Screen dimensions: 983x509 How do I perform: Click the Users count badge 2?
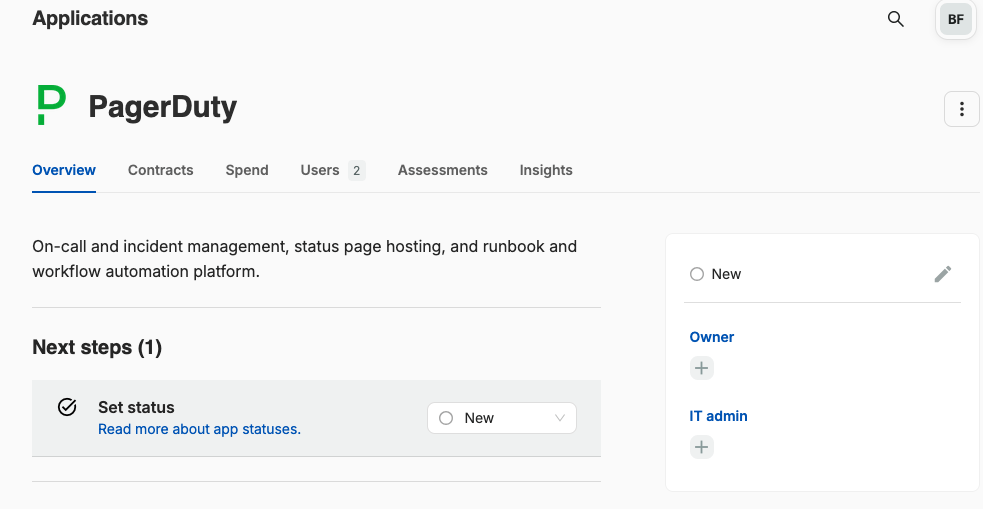357,171
